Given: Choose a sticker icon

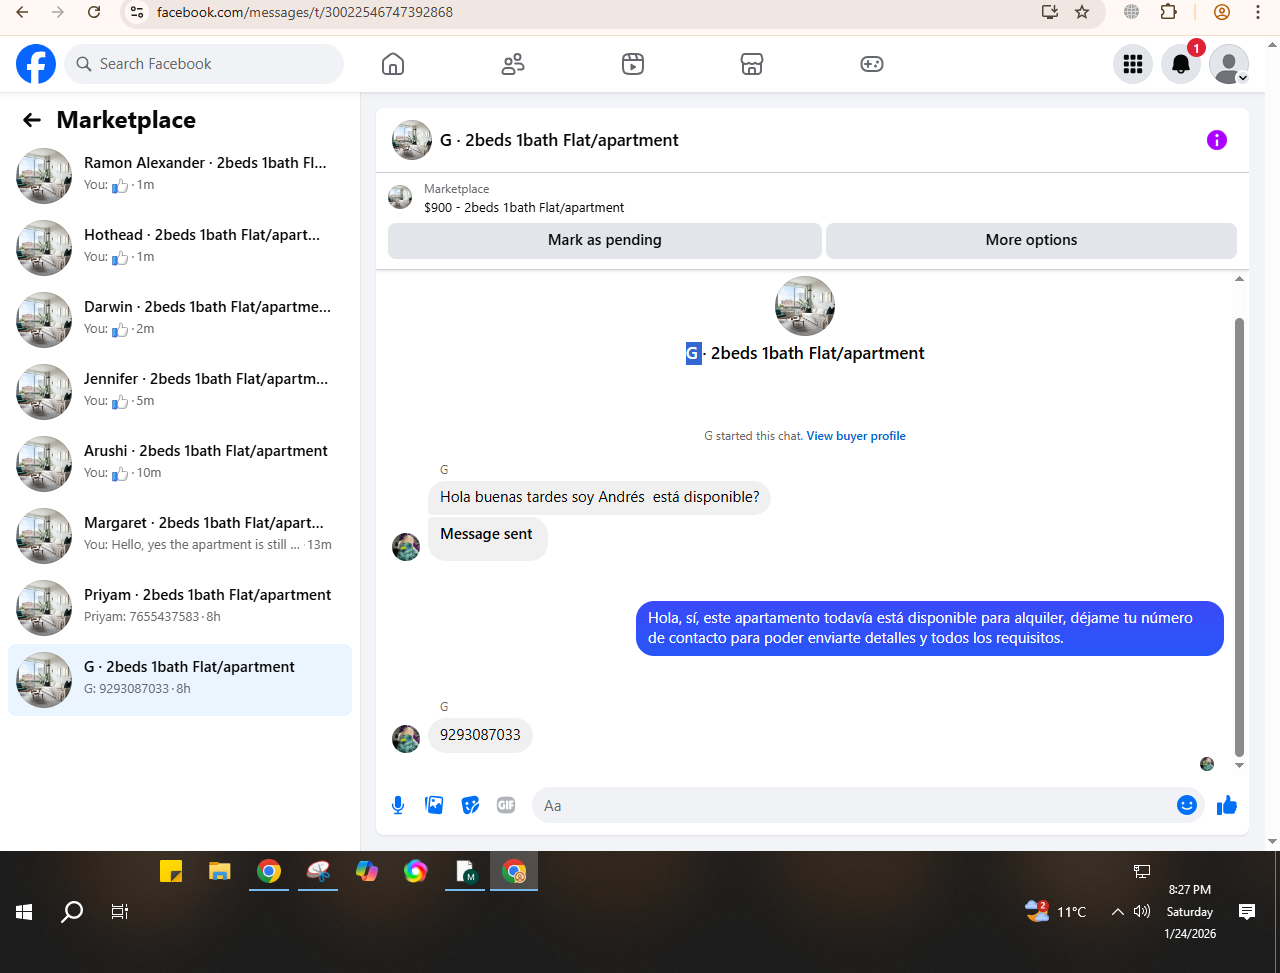Looking at the screenshot, I should [470, 805].
